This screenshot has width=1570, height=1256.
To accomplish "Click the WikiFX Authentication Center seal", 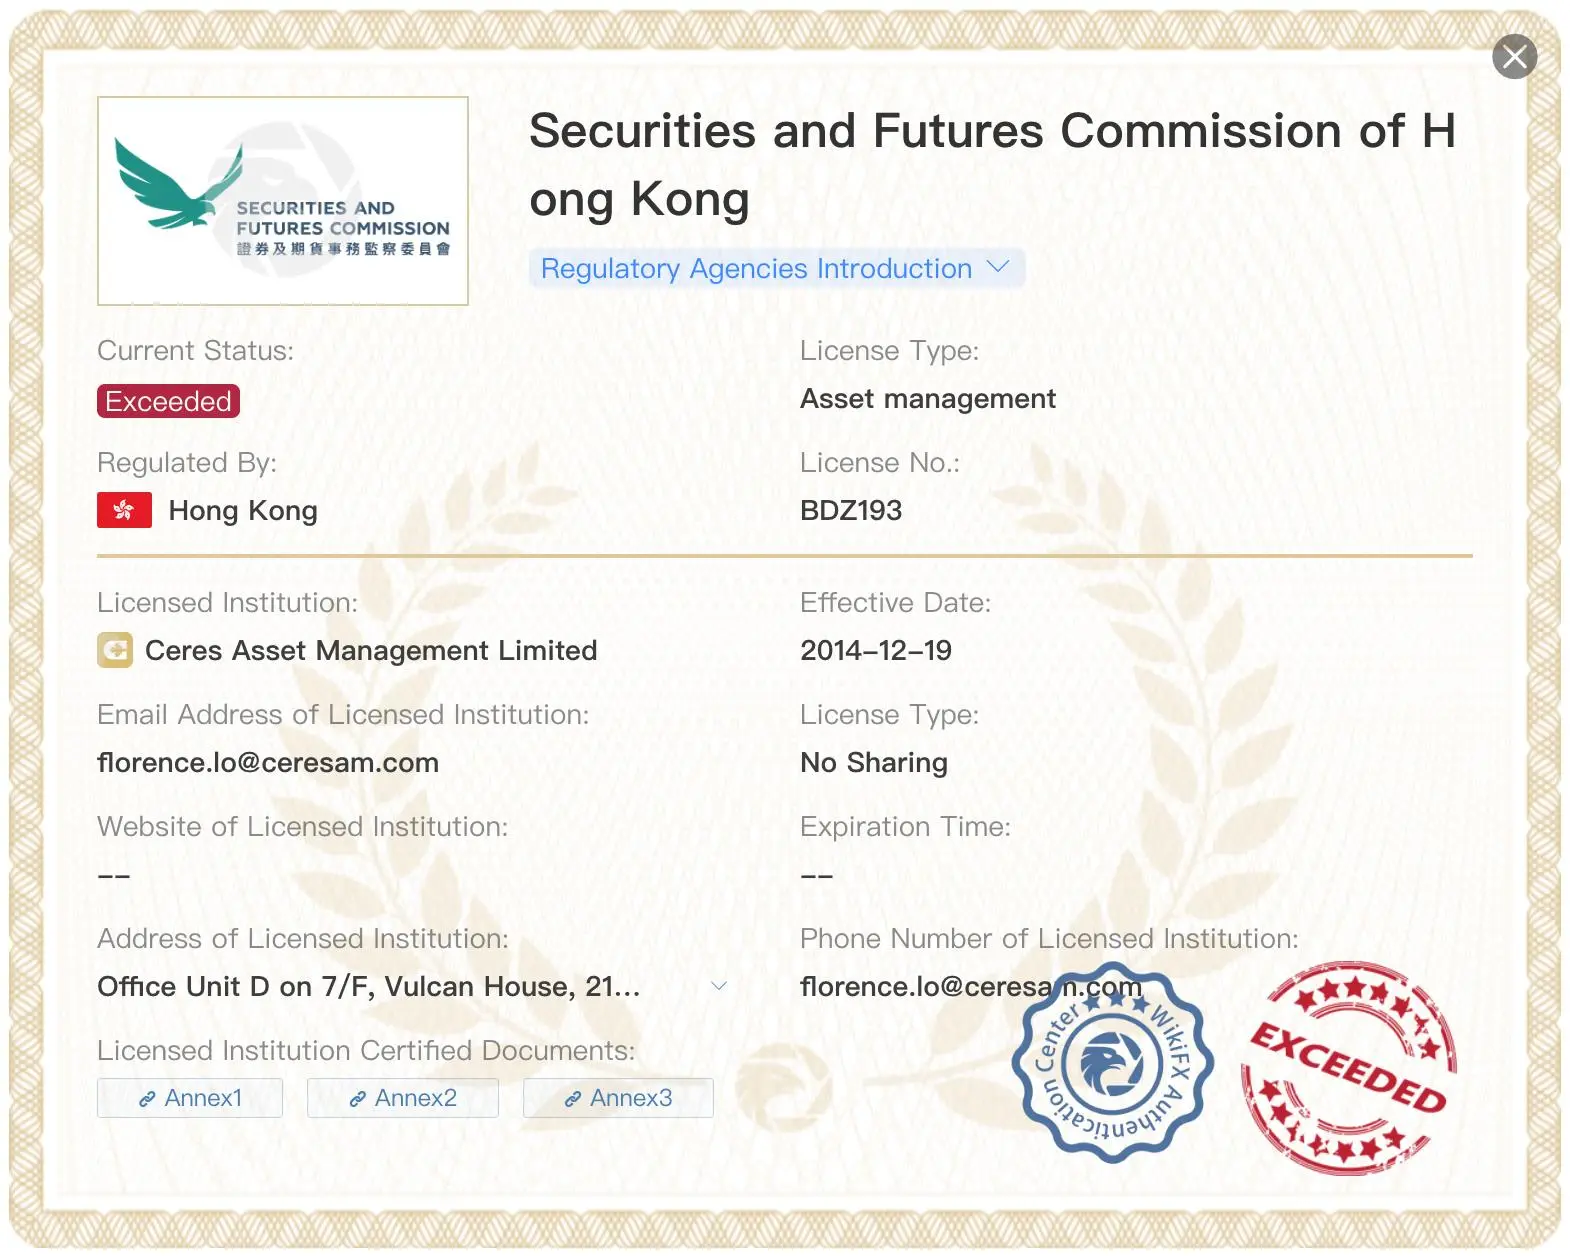I will click(x=1112, y=1063).
